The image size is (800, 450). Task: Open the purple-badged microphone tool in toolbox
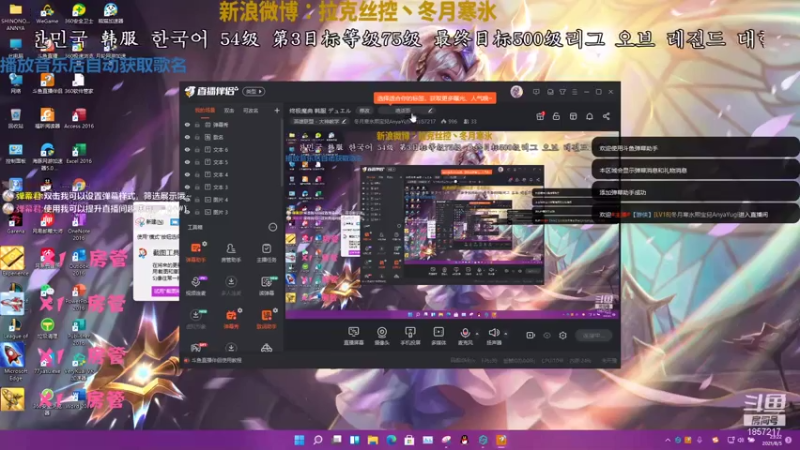pos(196,285)
